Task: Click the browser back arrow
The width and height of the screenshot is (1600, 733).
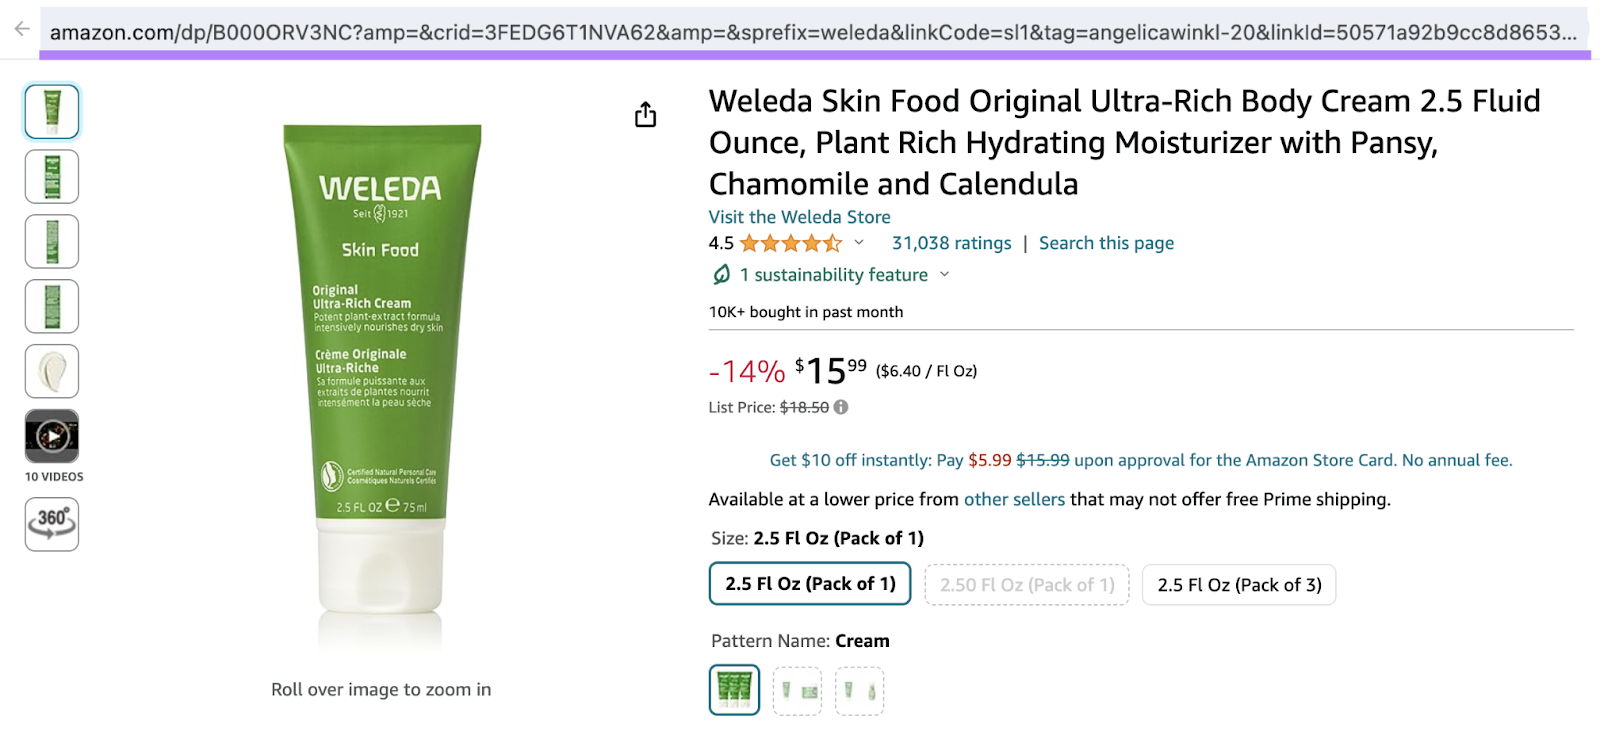Action: point(20,31)
